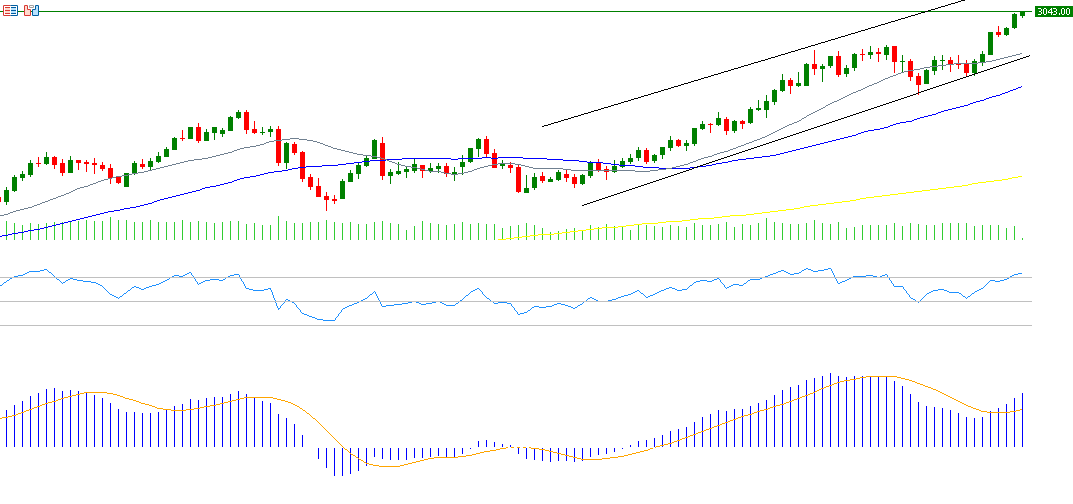
Task: Select the upper black channel trend line
Action: (x=750, y=70)
